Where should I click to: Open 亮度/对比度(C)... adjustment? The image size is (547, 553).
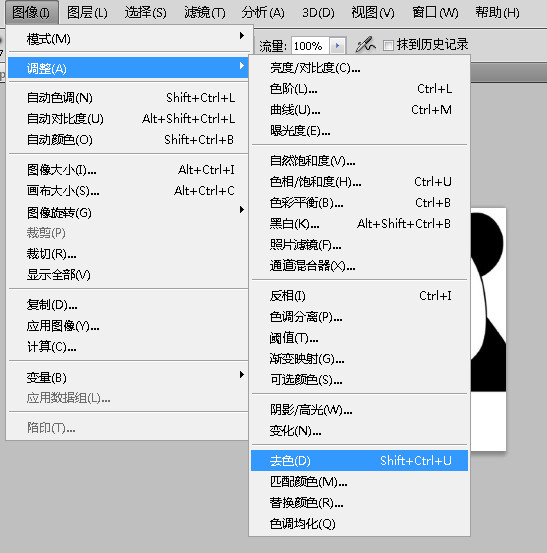[x=359, y=68]
